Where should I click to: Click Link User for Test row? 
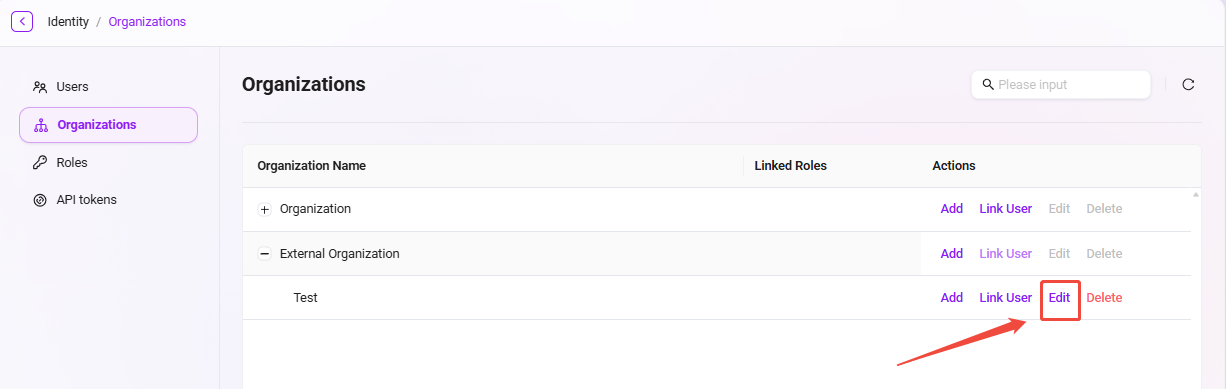(1005, 298)
